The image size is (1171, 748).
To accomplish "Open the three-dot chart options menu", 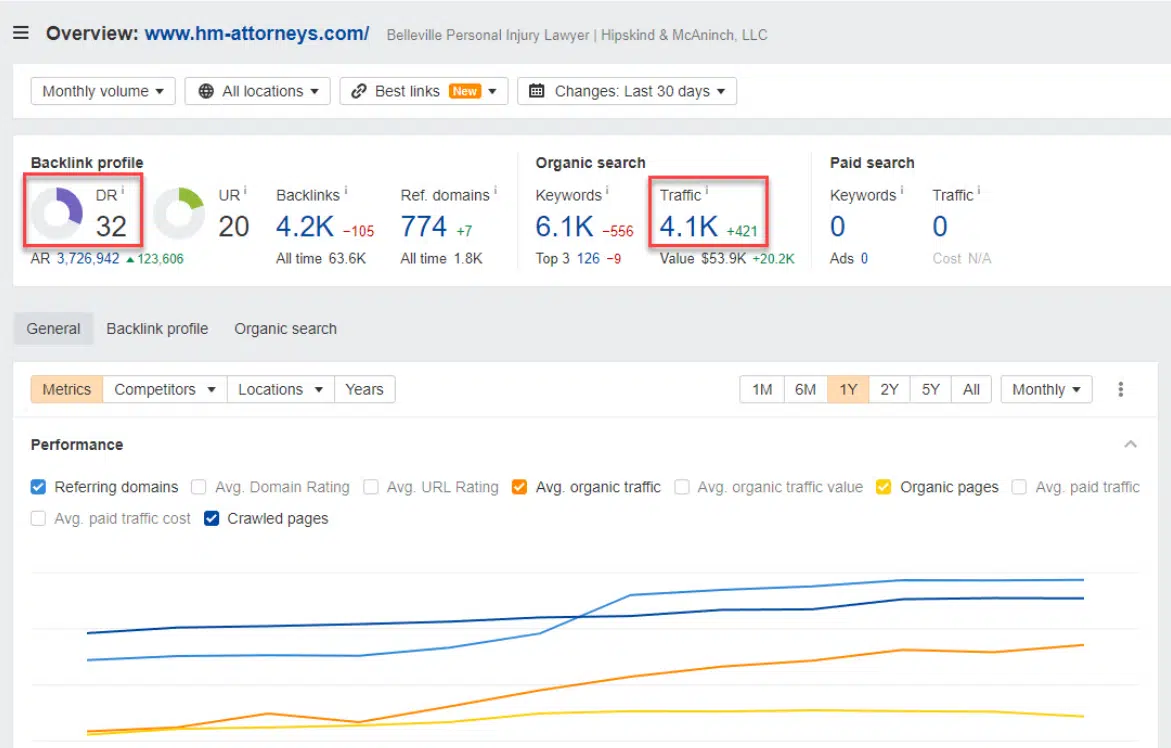I will pos(1121,390).
